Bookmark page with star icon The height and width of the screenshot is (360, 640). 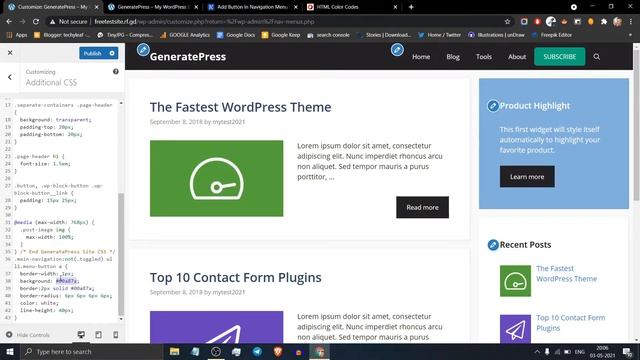coord(507,22)
